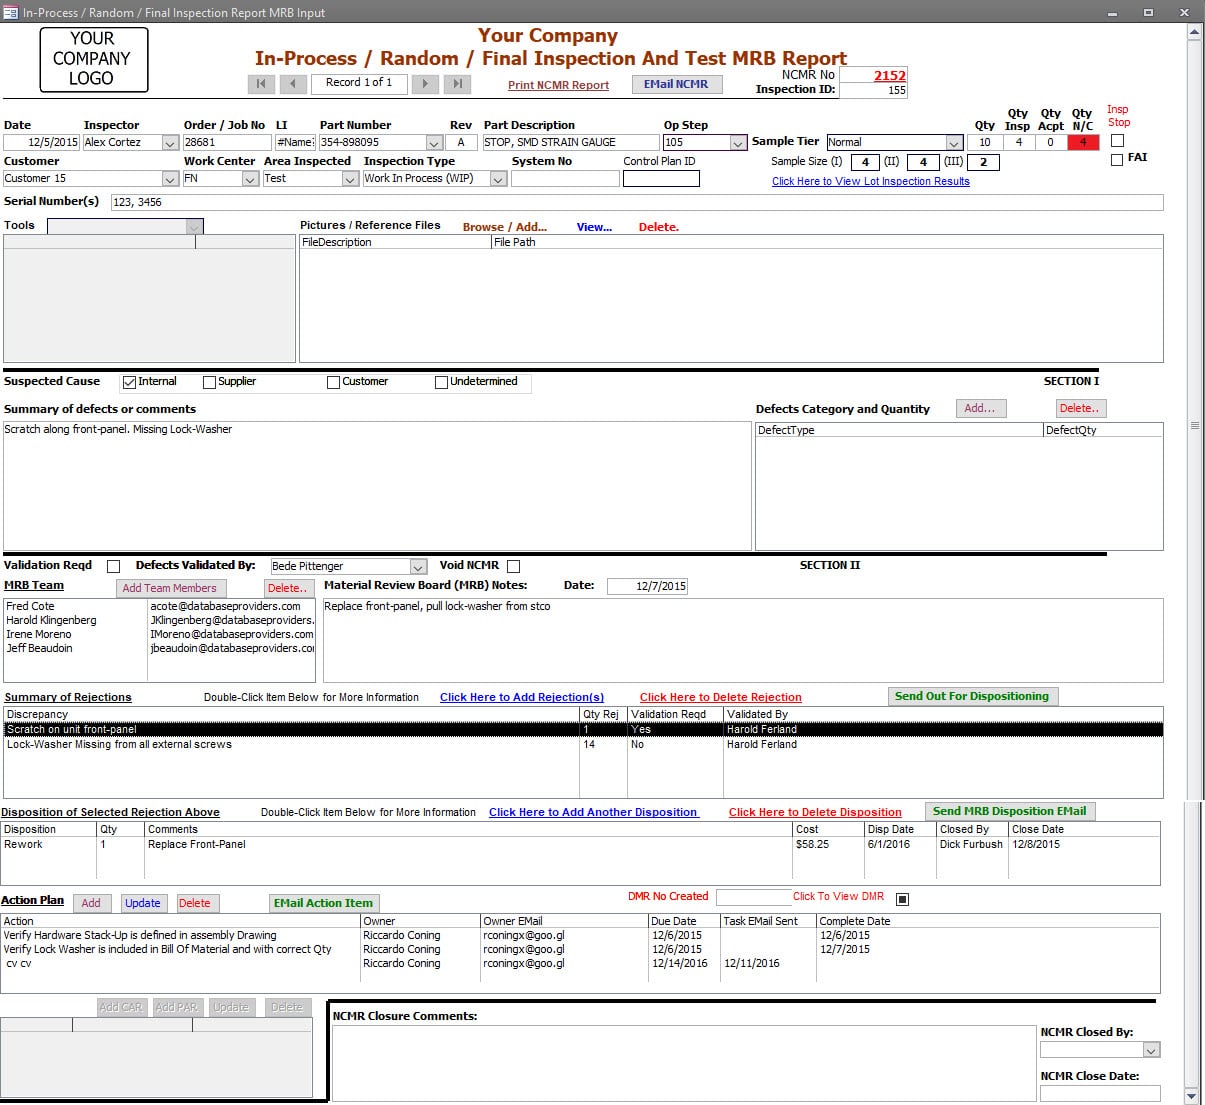Click Here to Delete Disposition

click(x=815, y=812)
